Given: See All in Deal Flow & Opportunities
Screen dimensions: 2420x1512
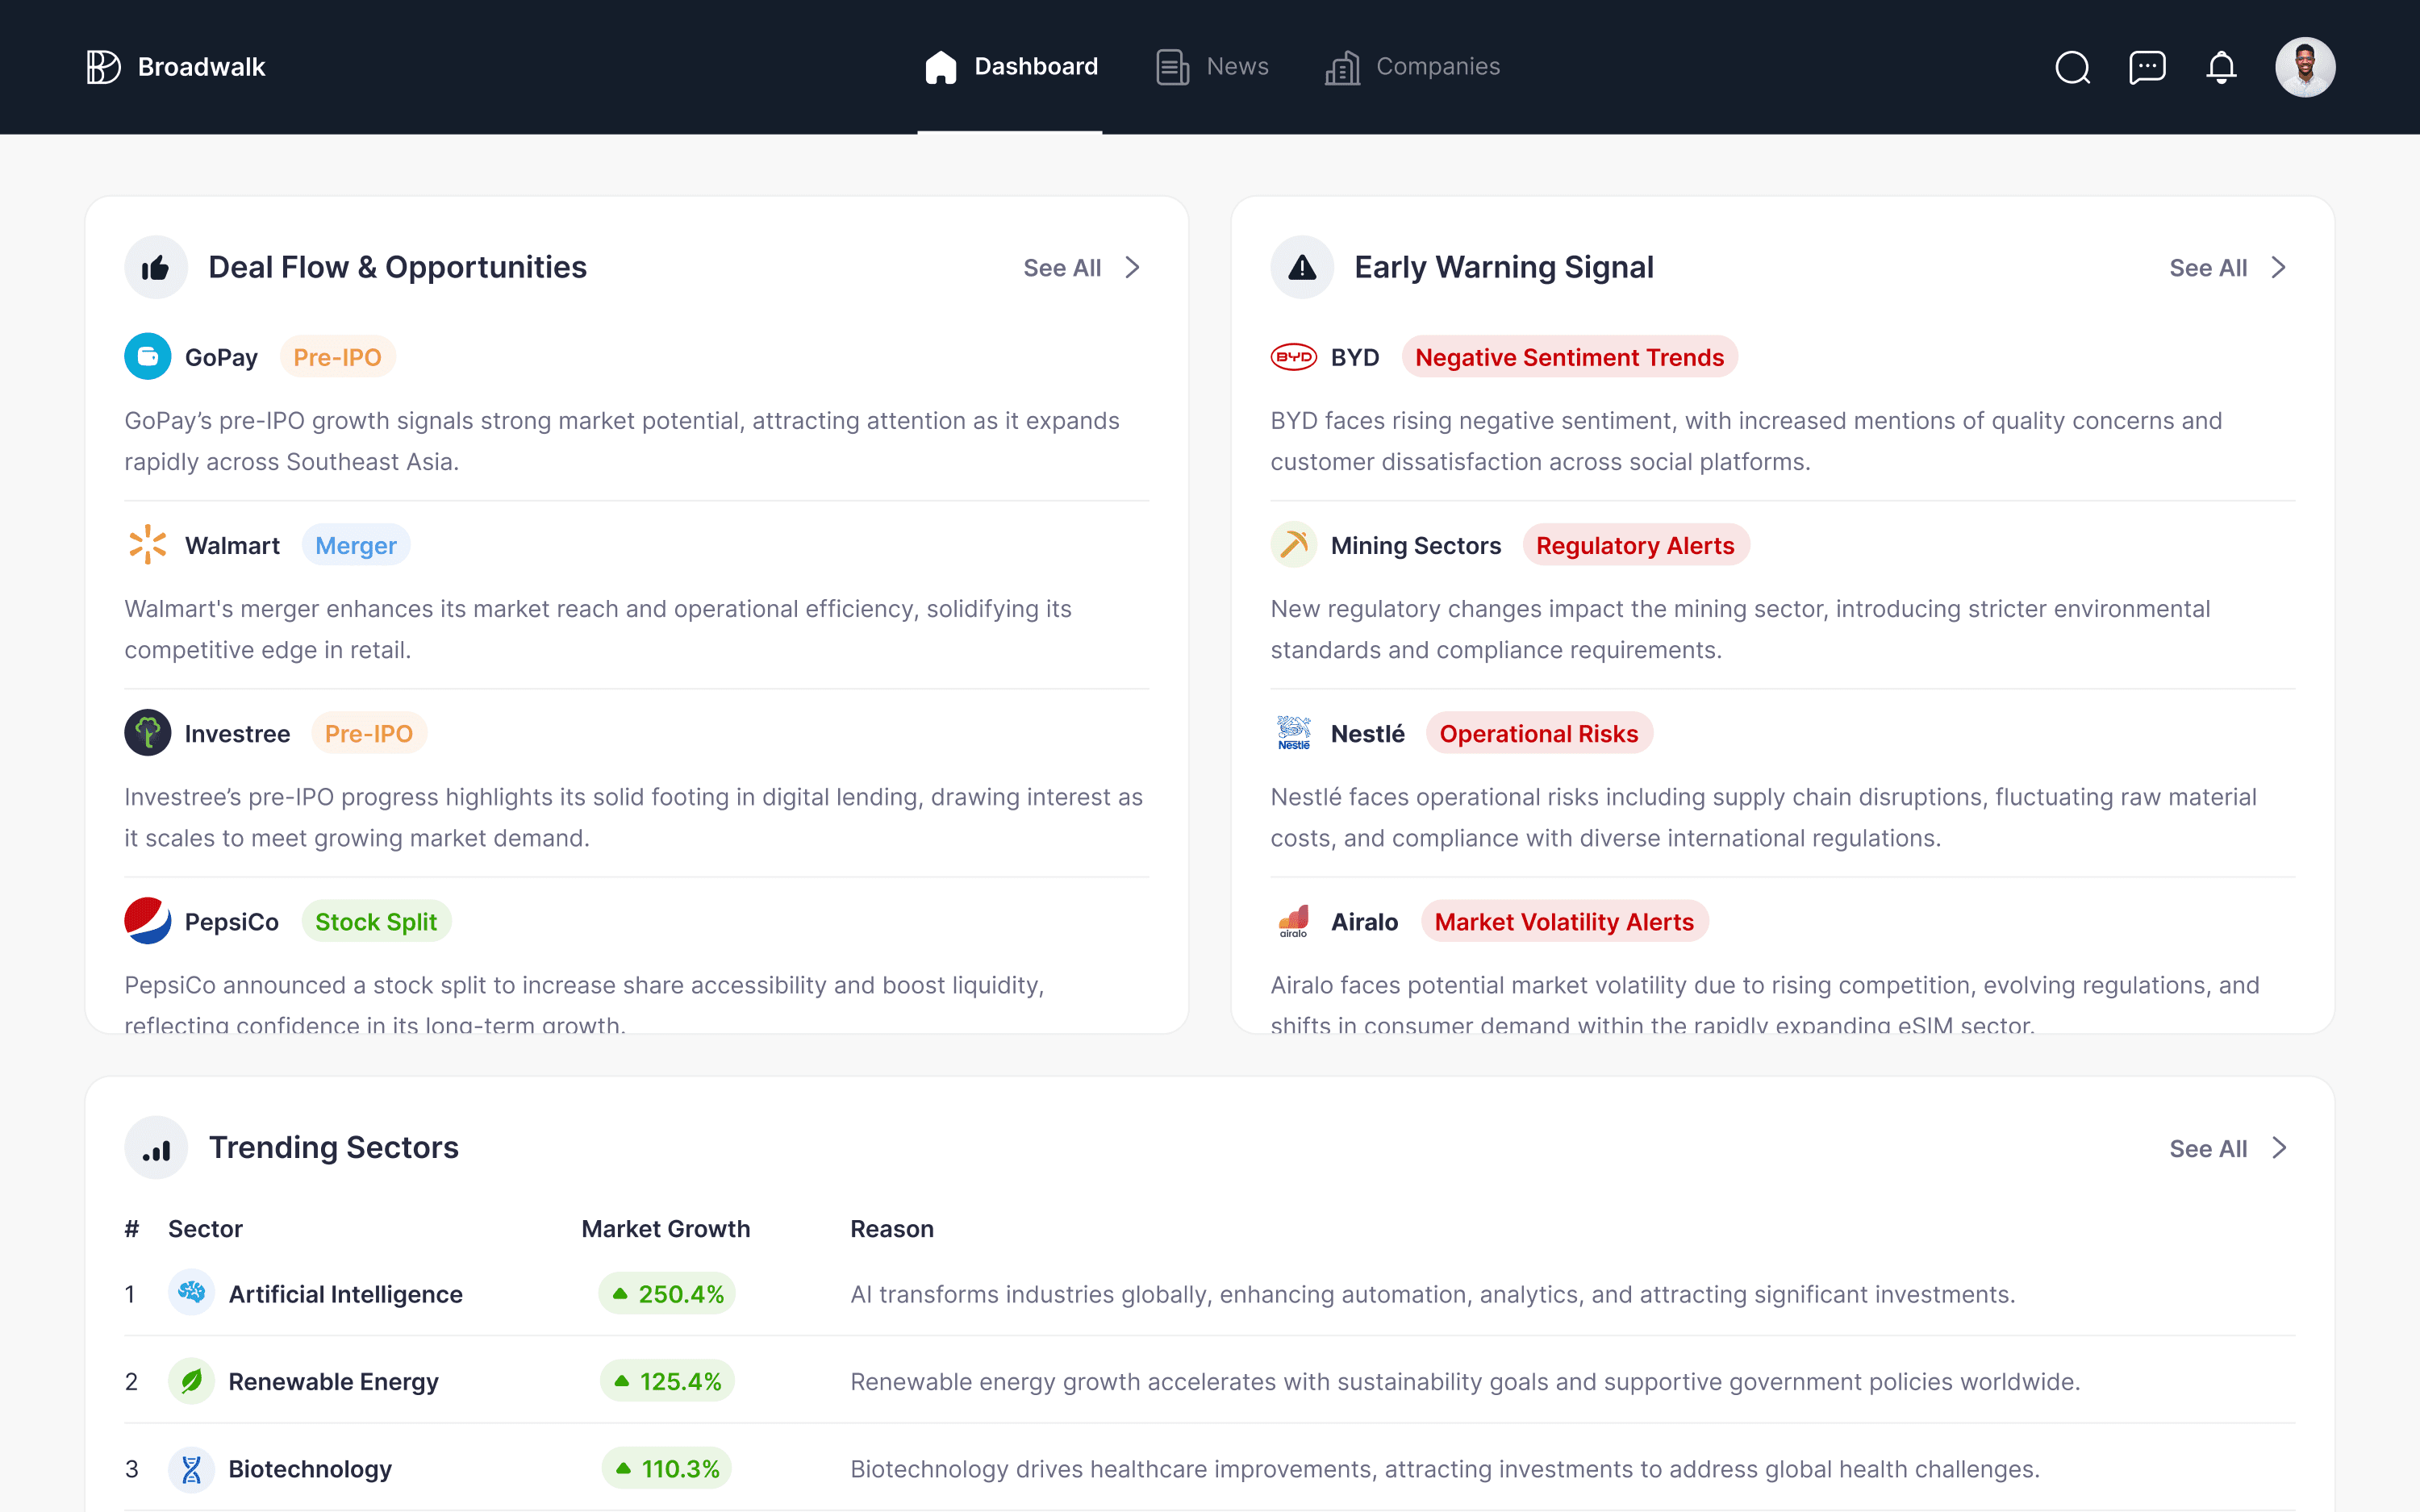Looking at the screenshot, I should [x=1062, y=268].
